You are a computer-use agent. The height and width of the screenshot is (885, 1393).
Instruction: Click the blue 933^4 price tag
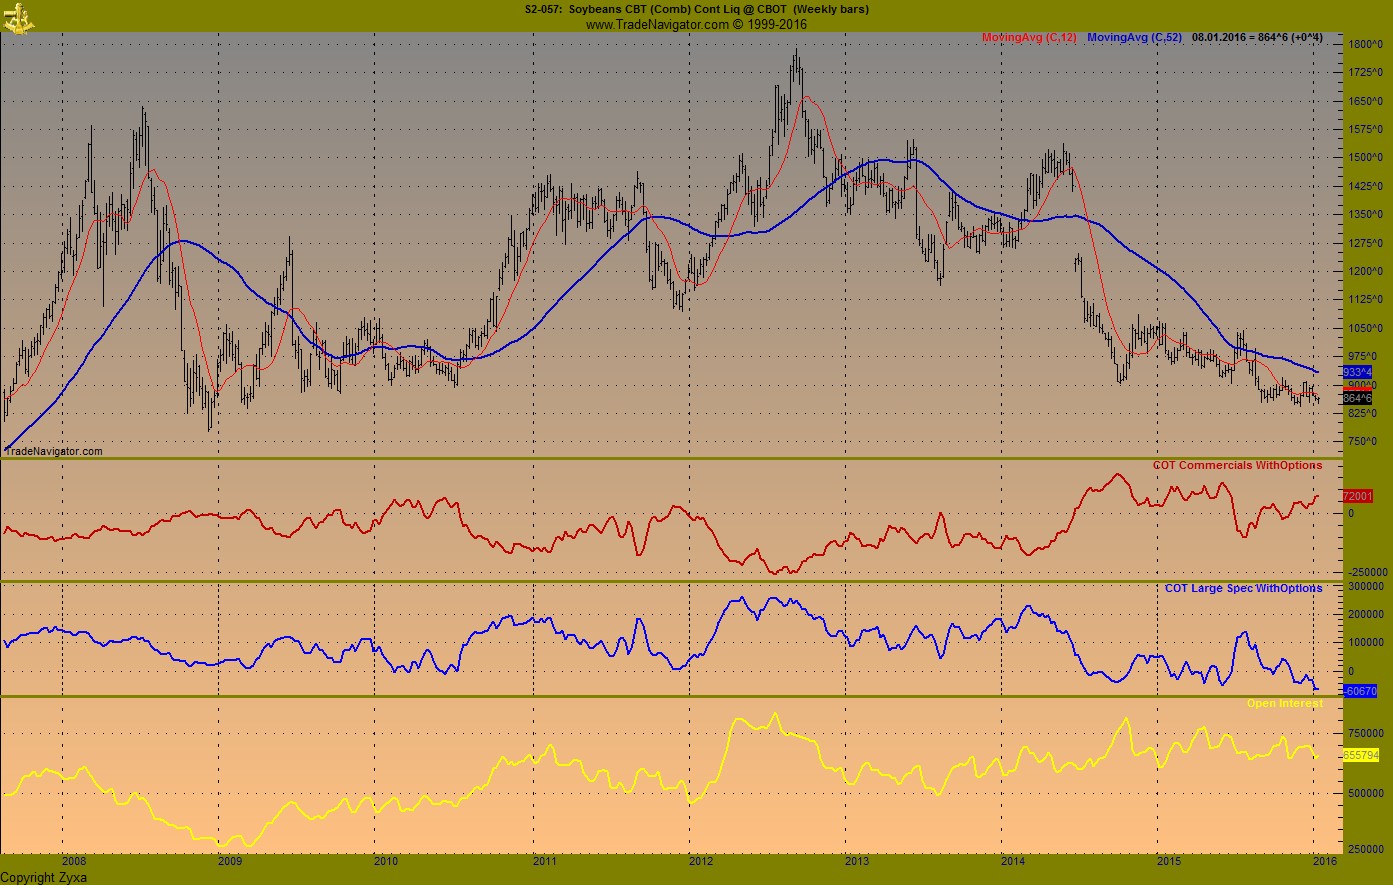point(1357,371)
